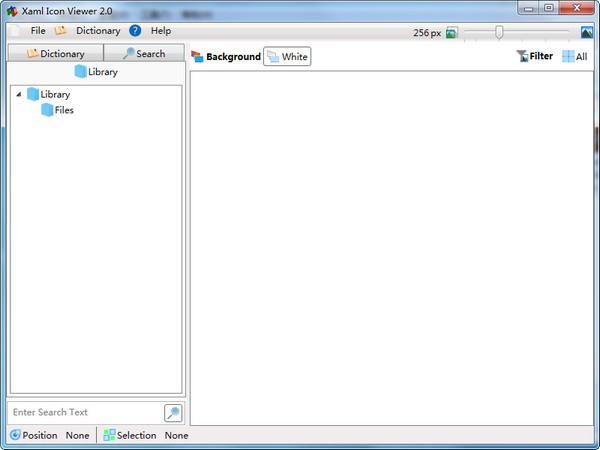This screenshot has width=600, height=450.
Task: Click the Position status icon
Action: (x=15, y=435)
